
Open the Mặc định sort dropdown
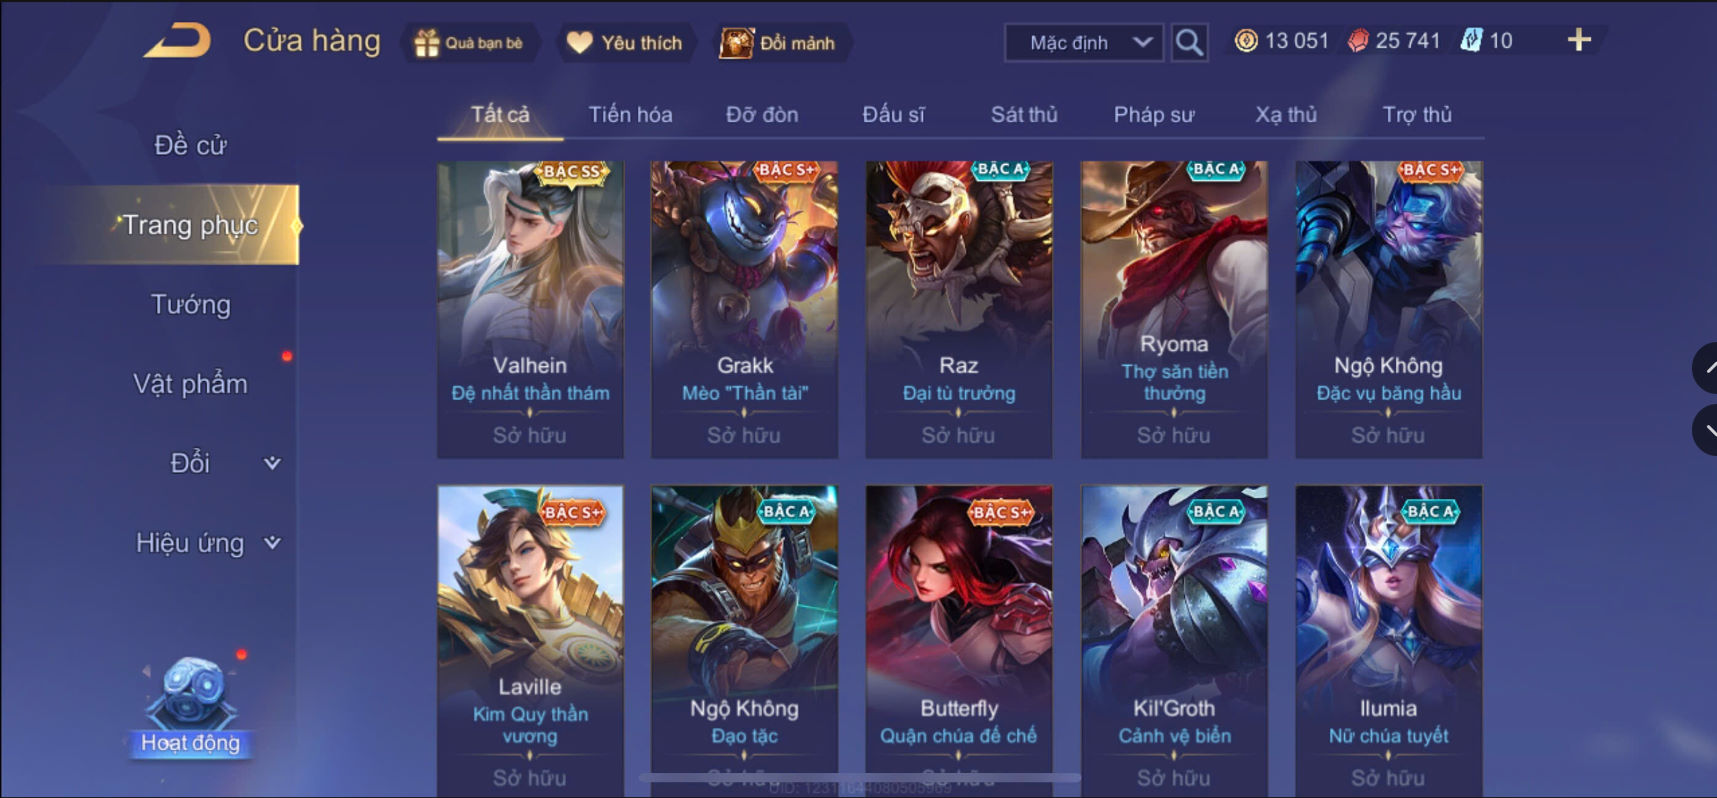pyautogui.click(x=1084, y=43)
